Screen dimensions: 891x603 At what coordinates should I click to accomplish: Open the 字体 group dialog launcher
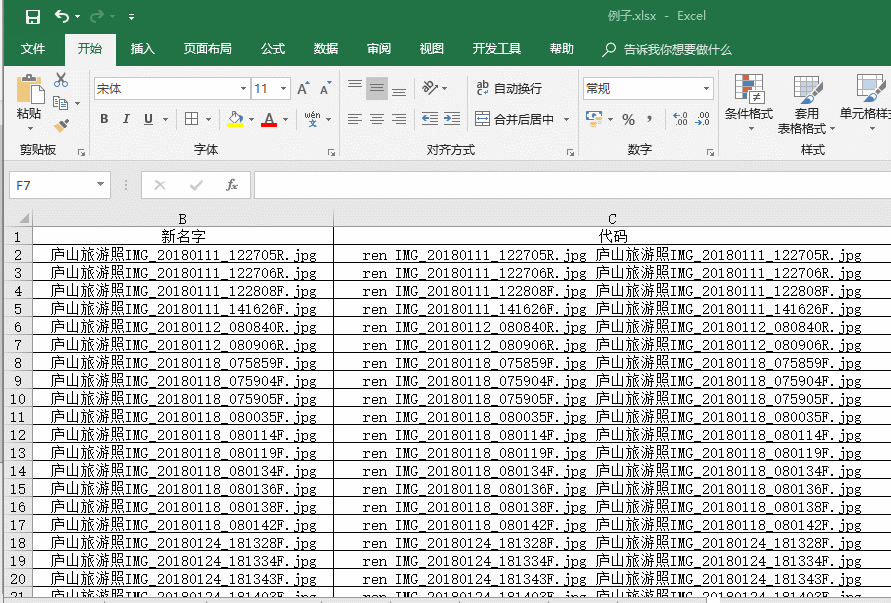pyautogui.click(x=331, y=152)
